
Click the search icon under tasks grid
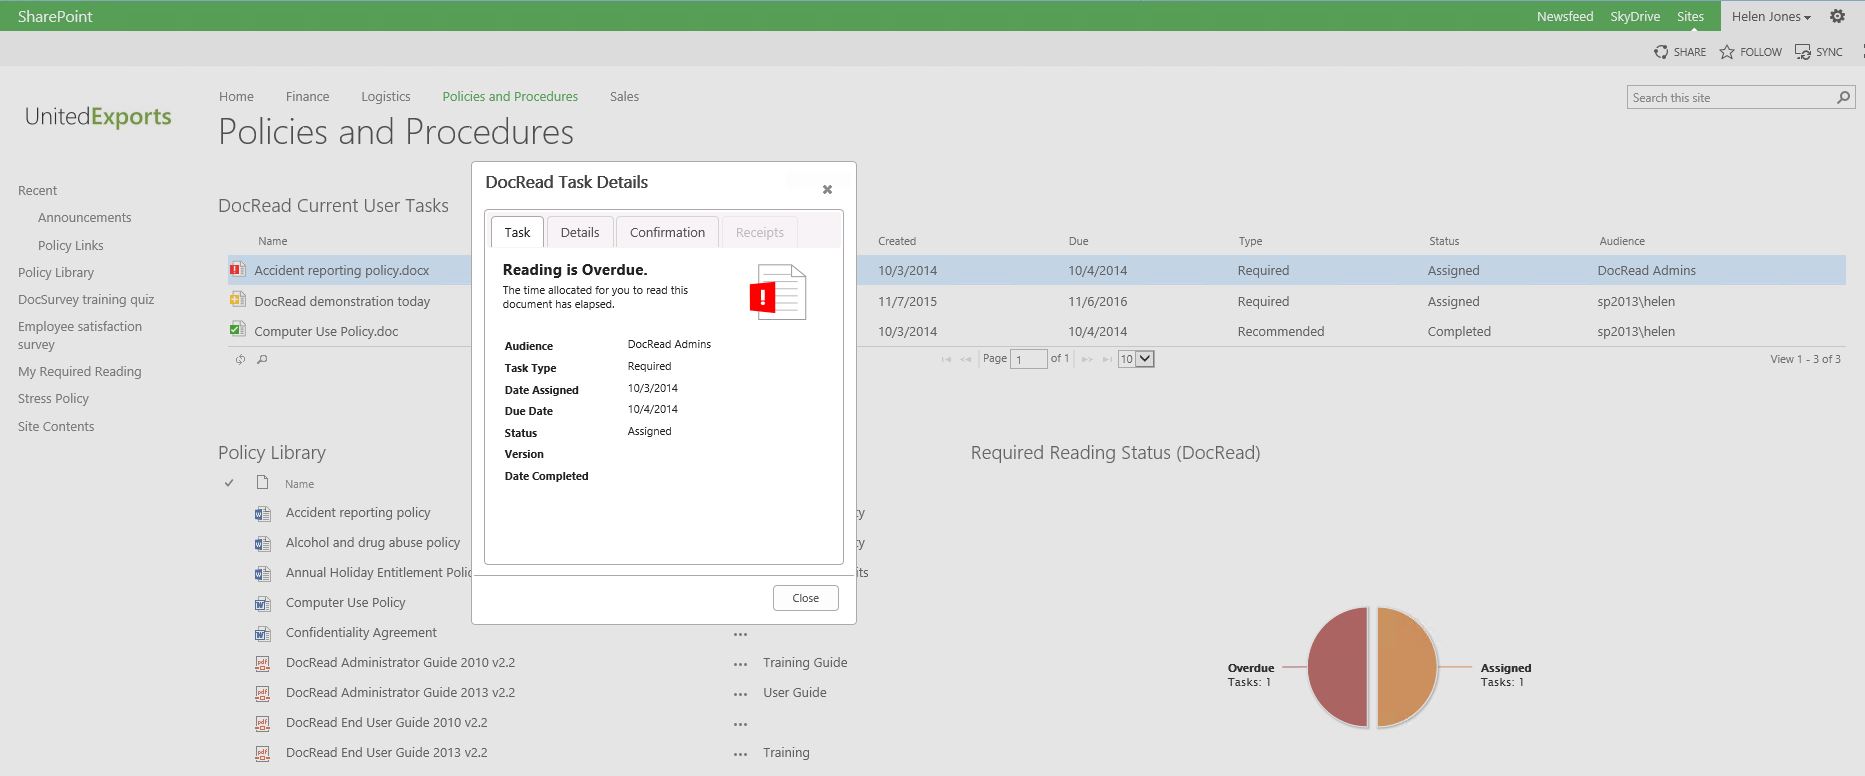tap(262, 359)
